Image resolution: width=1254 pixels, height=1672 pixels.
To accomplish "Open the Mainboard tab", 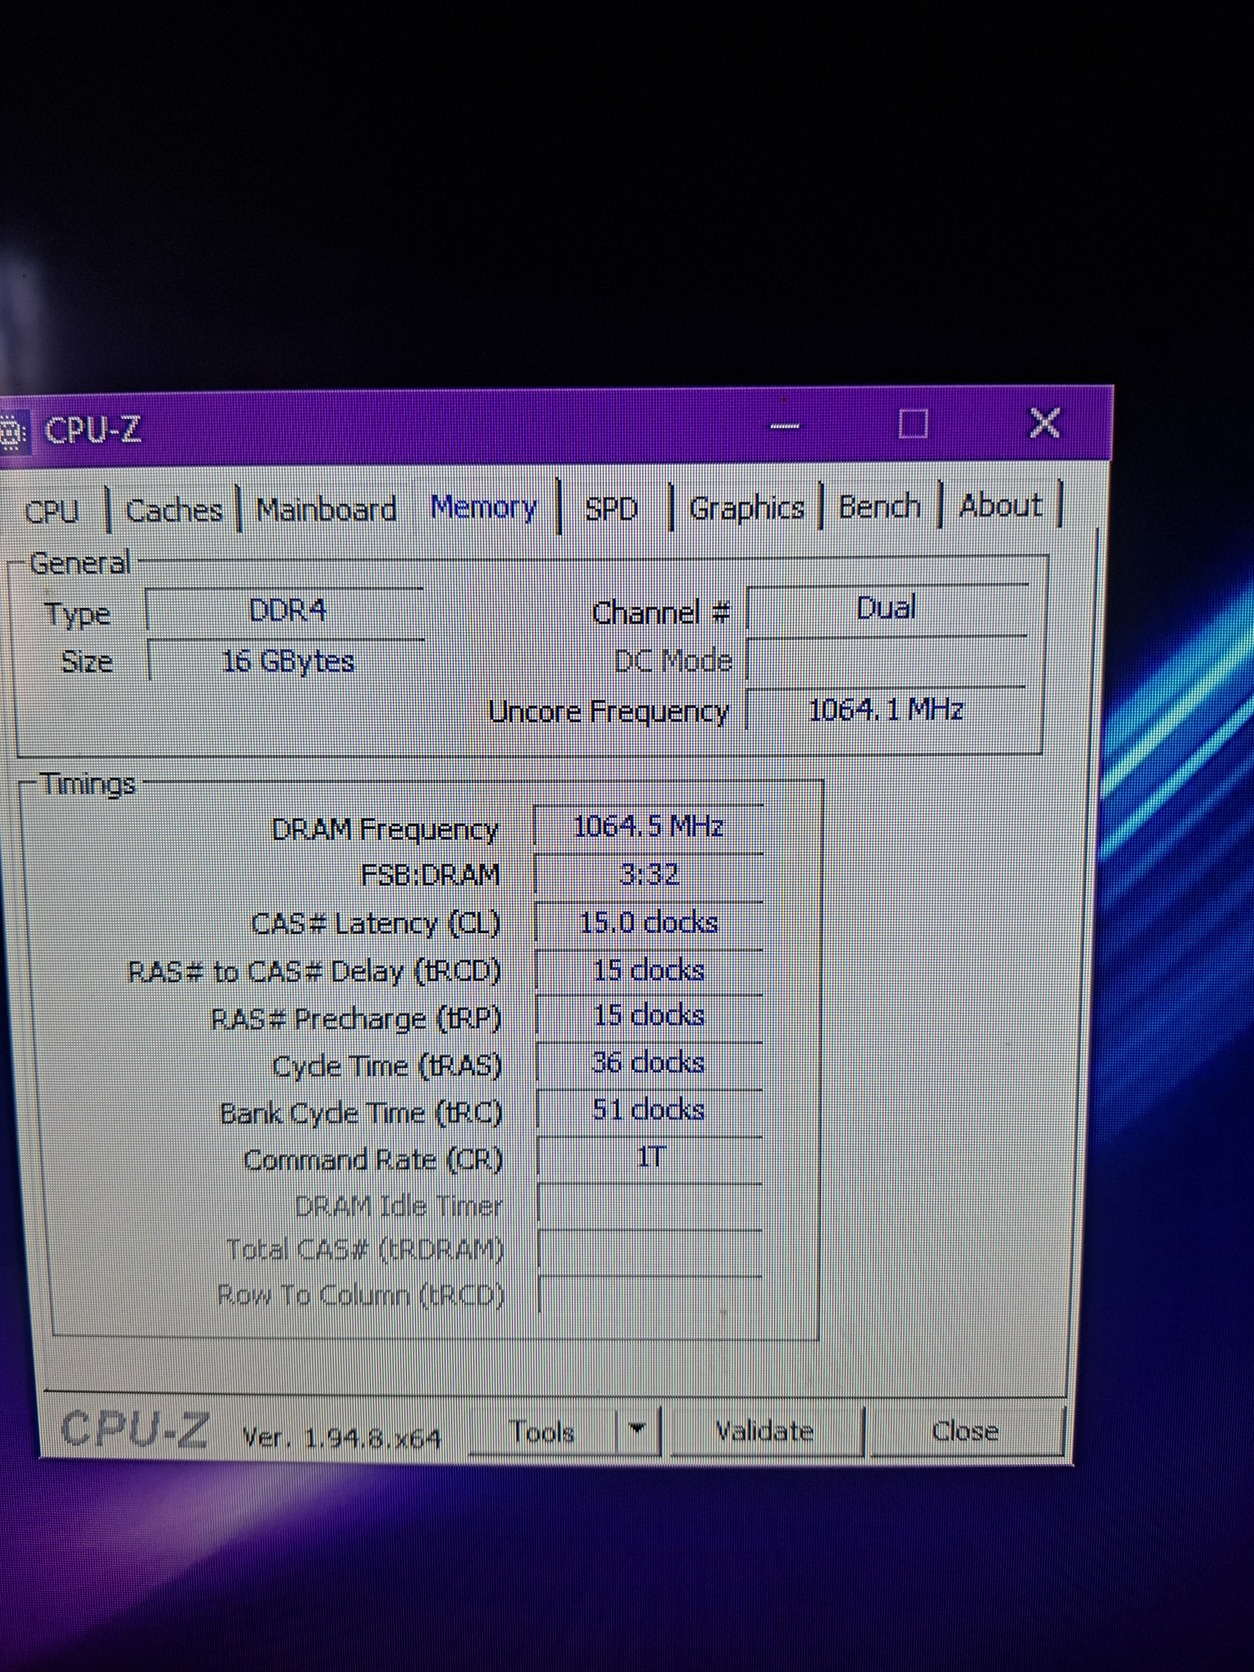I will coord(326,509).
